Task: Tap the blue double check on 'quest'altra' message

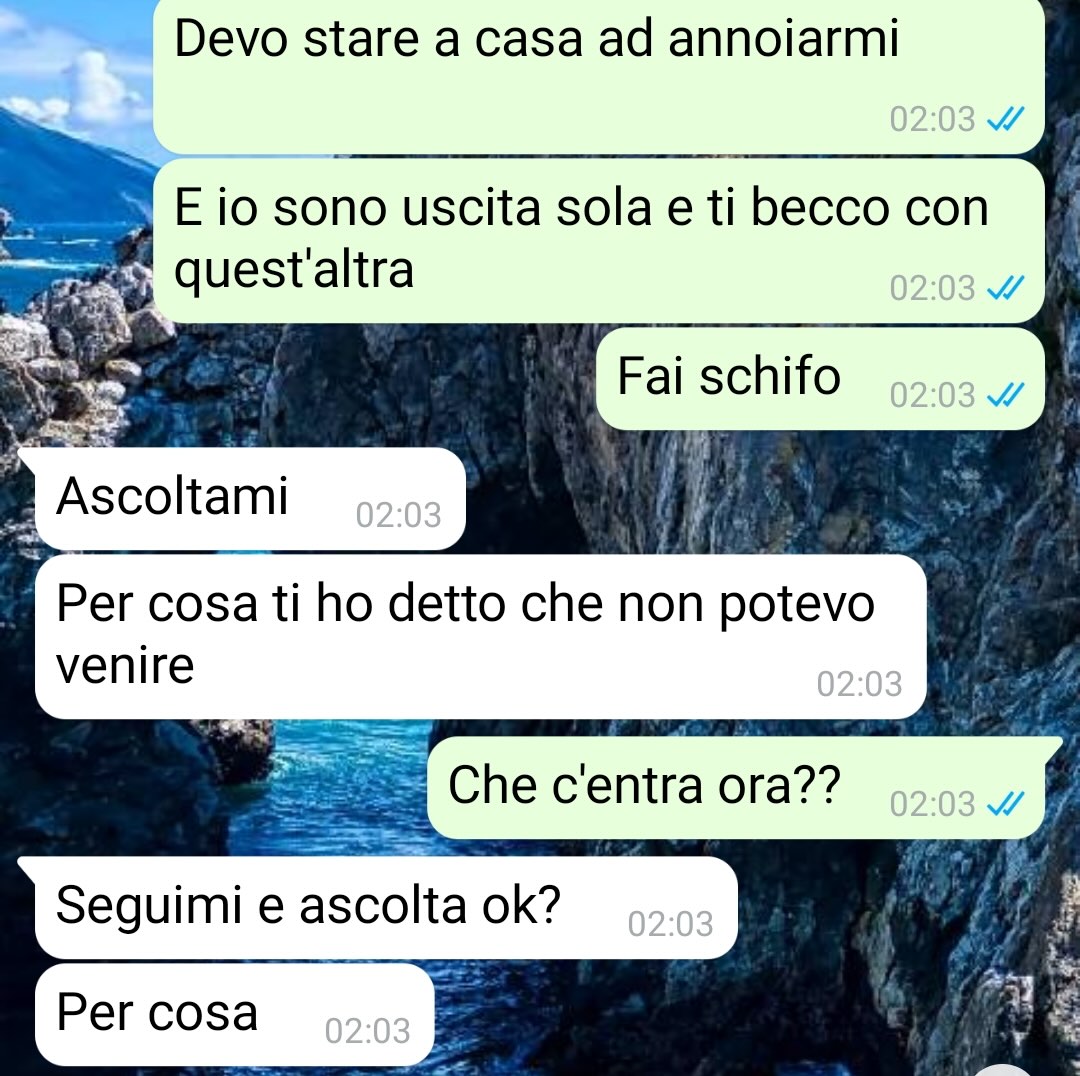Action: (1006, 288)
